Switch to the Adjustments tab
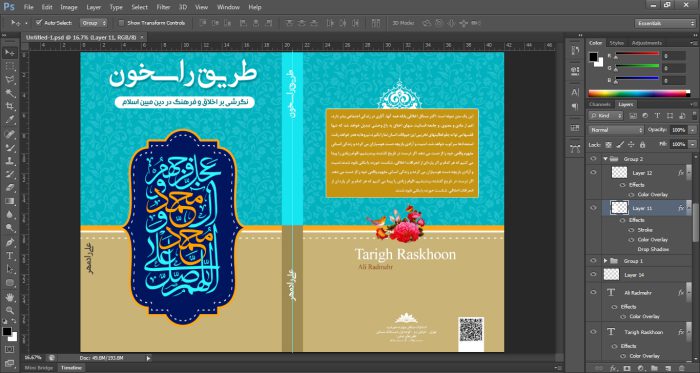700x373 pixels. tap(646, 43)
